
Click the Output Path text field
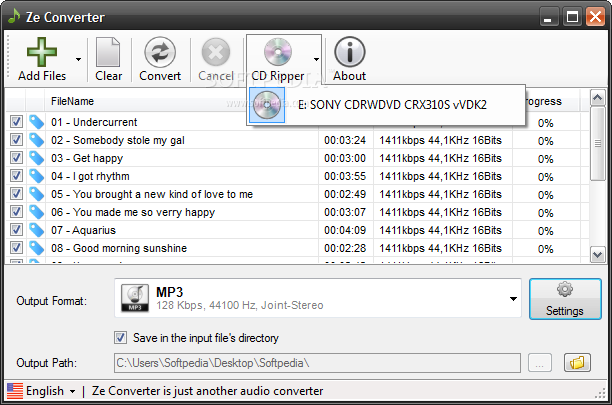pyautogui.click(x=317, y=363)
